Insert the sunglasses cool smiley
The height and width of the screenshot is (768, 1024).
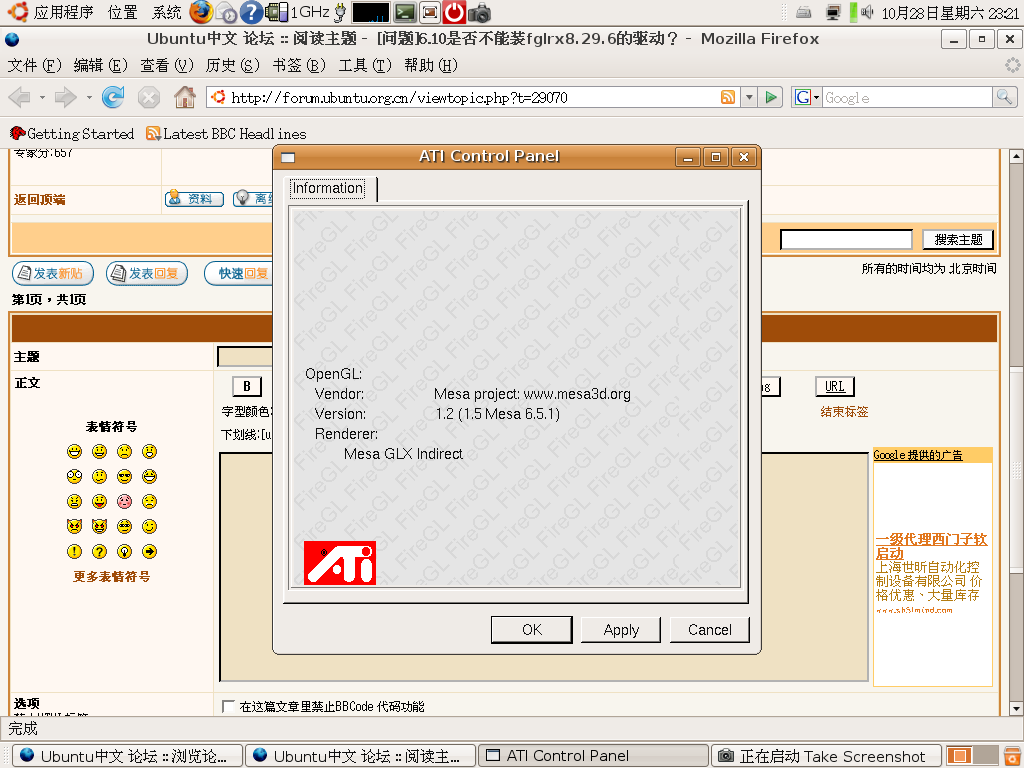point(124,477)
